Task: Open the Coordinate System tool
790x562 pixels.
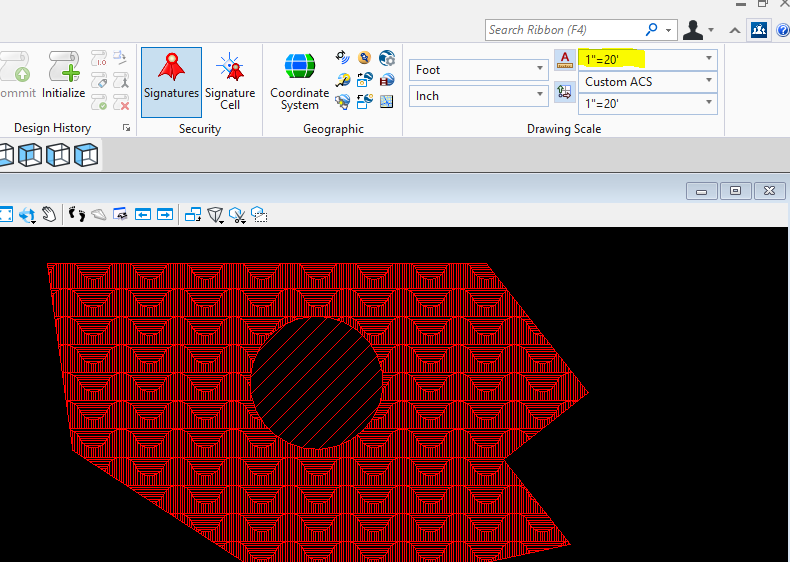Action: (x=300, y=82)
